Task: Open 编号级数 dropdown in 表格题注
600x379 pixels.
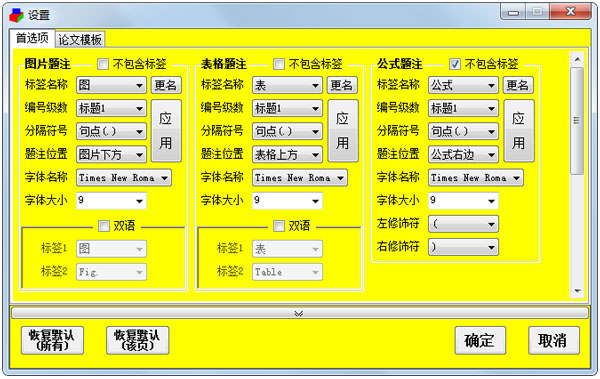Action: (287, 108)
